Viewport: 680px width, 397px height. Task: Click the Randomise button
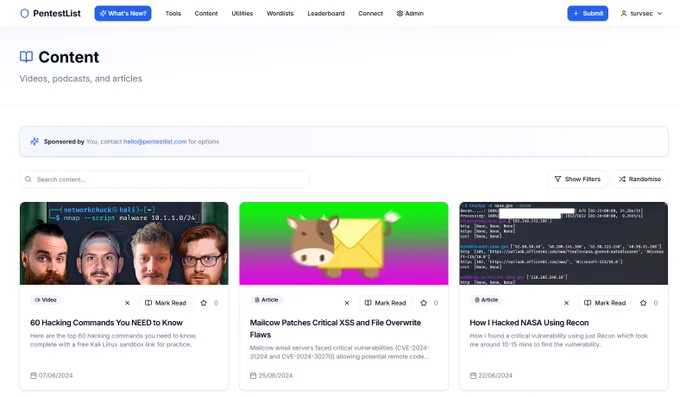(640, 179)
